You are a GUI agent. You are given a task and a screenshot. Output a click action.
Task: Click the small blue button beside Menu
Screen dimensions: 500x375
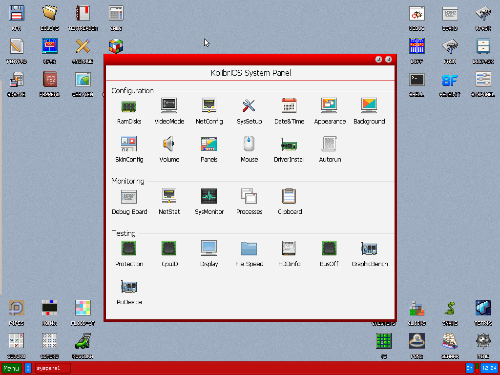28,368
